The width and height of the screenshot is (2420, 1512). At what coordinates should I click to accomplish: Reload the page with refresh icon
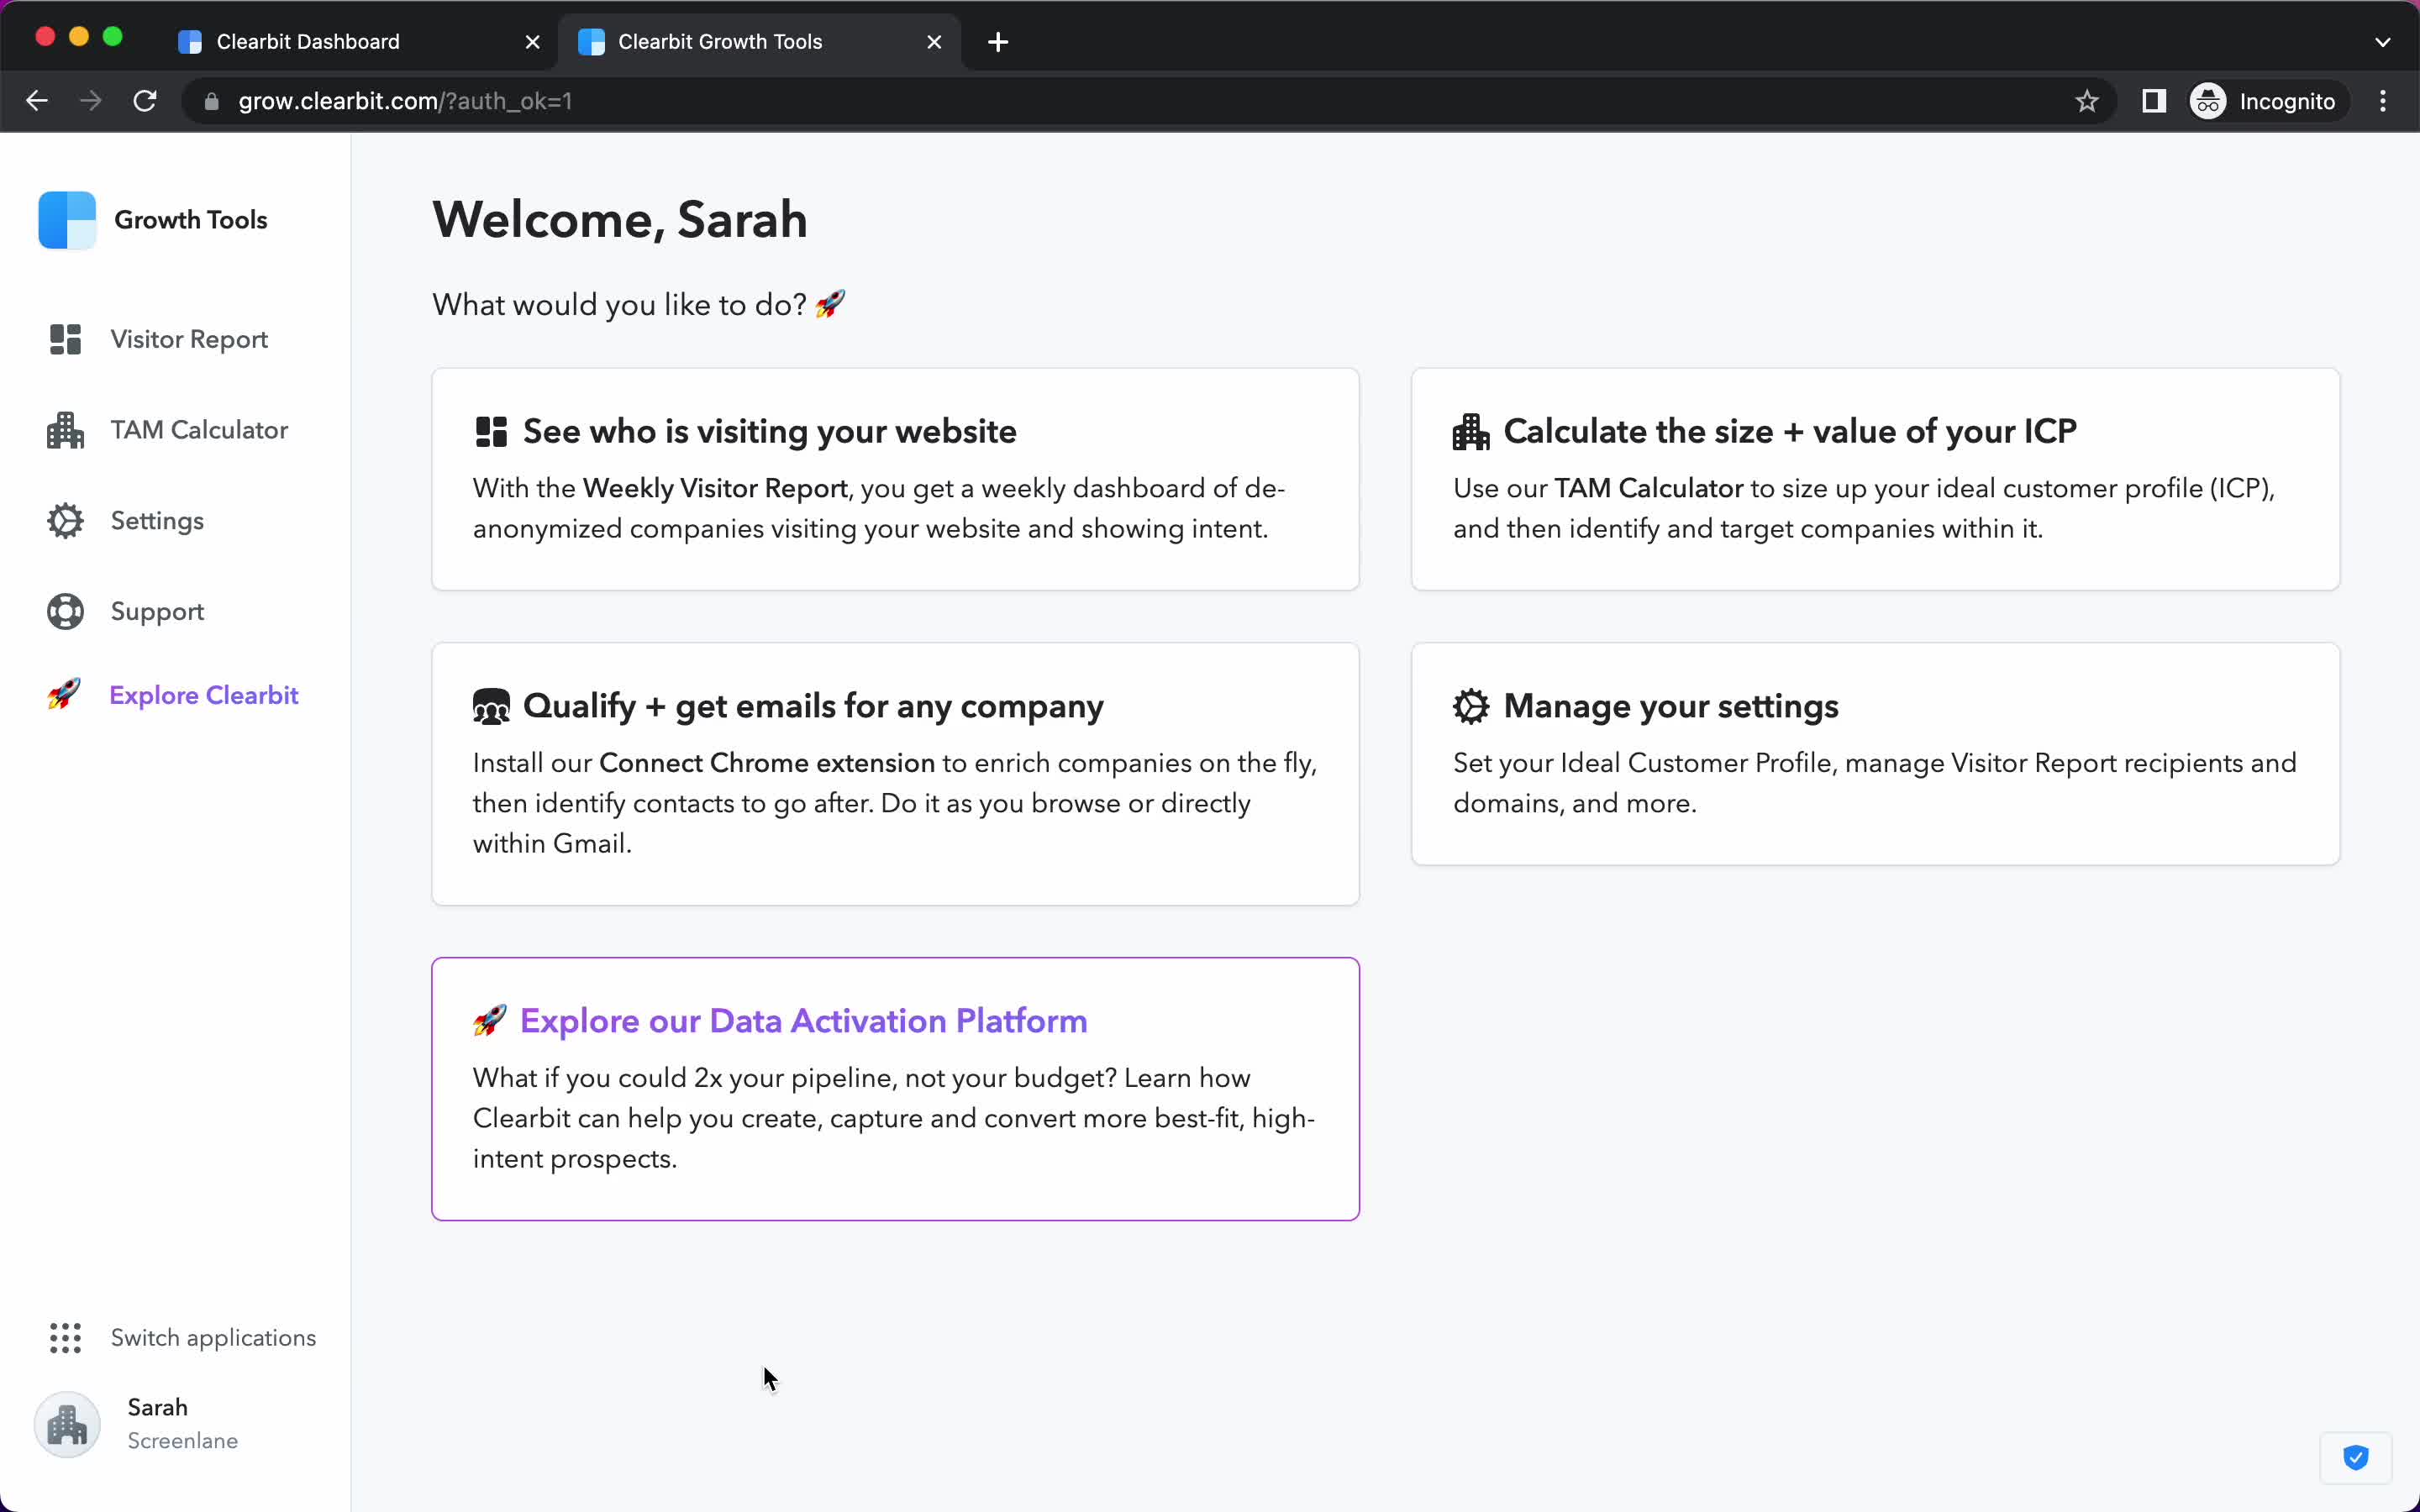coord(145,101)
